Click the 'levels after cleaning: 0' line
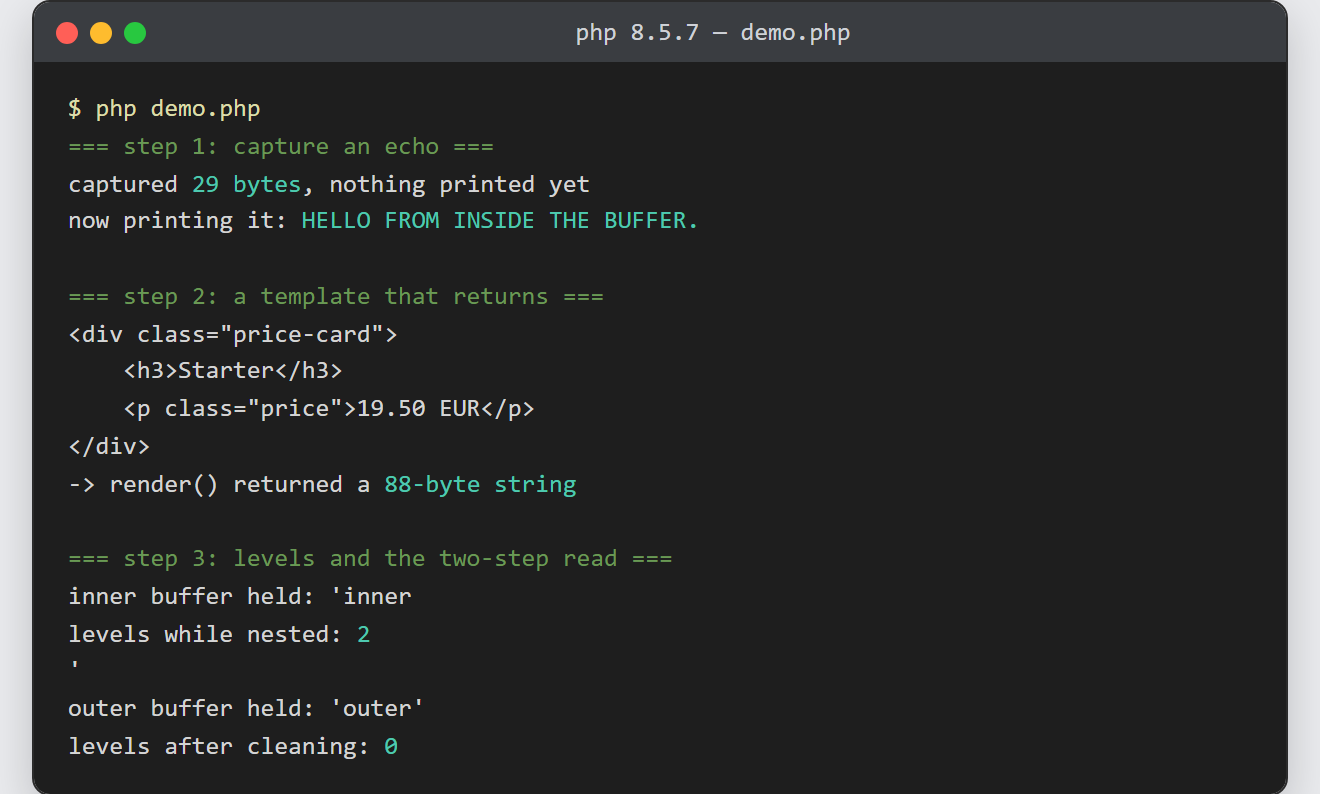1320x794 pixels. coord(233,747)
